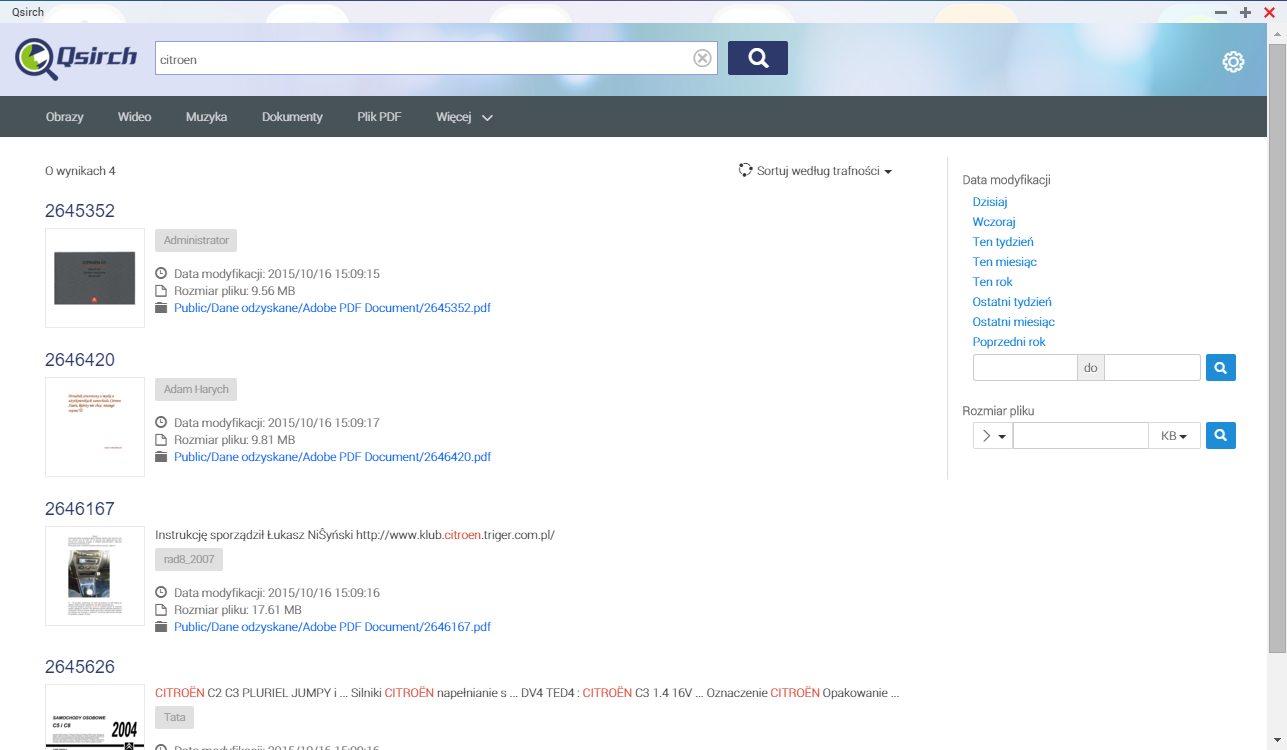The height and width of the screenshot is (750, 1287).
Task: Click folder icon for 2646420.pdf path
Action: [161, 457]
